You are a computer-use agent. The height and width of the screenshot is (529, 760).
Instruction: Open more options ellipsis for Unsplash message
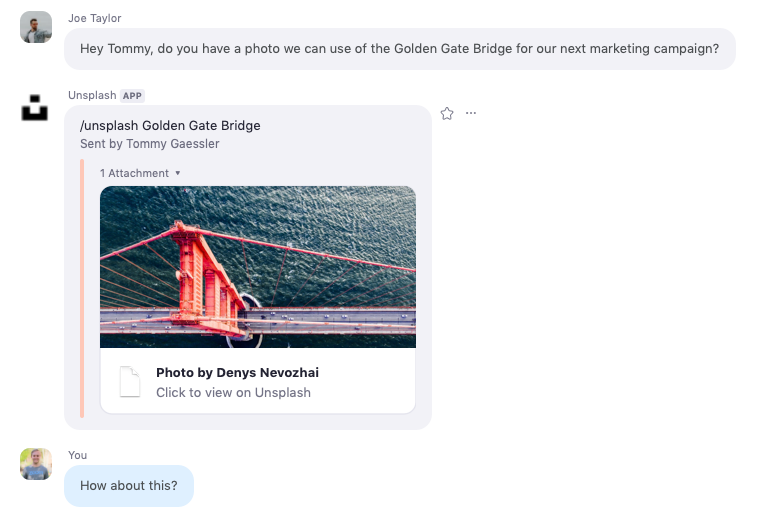[x=471, y=113]
